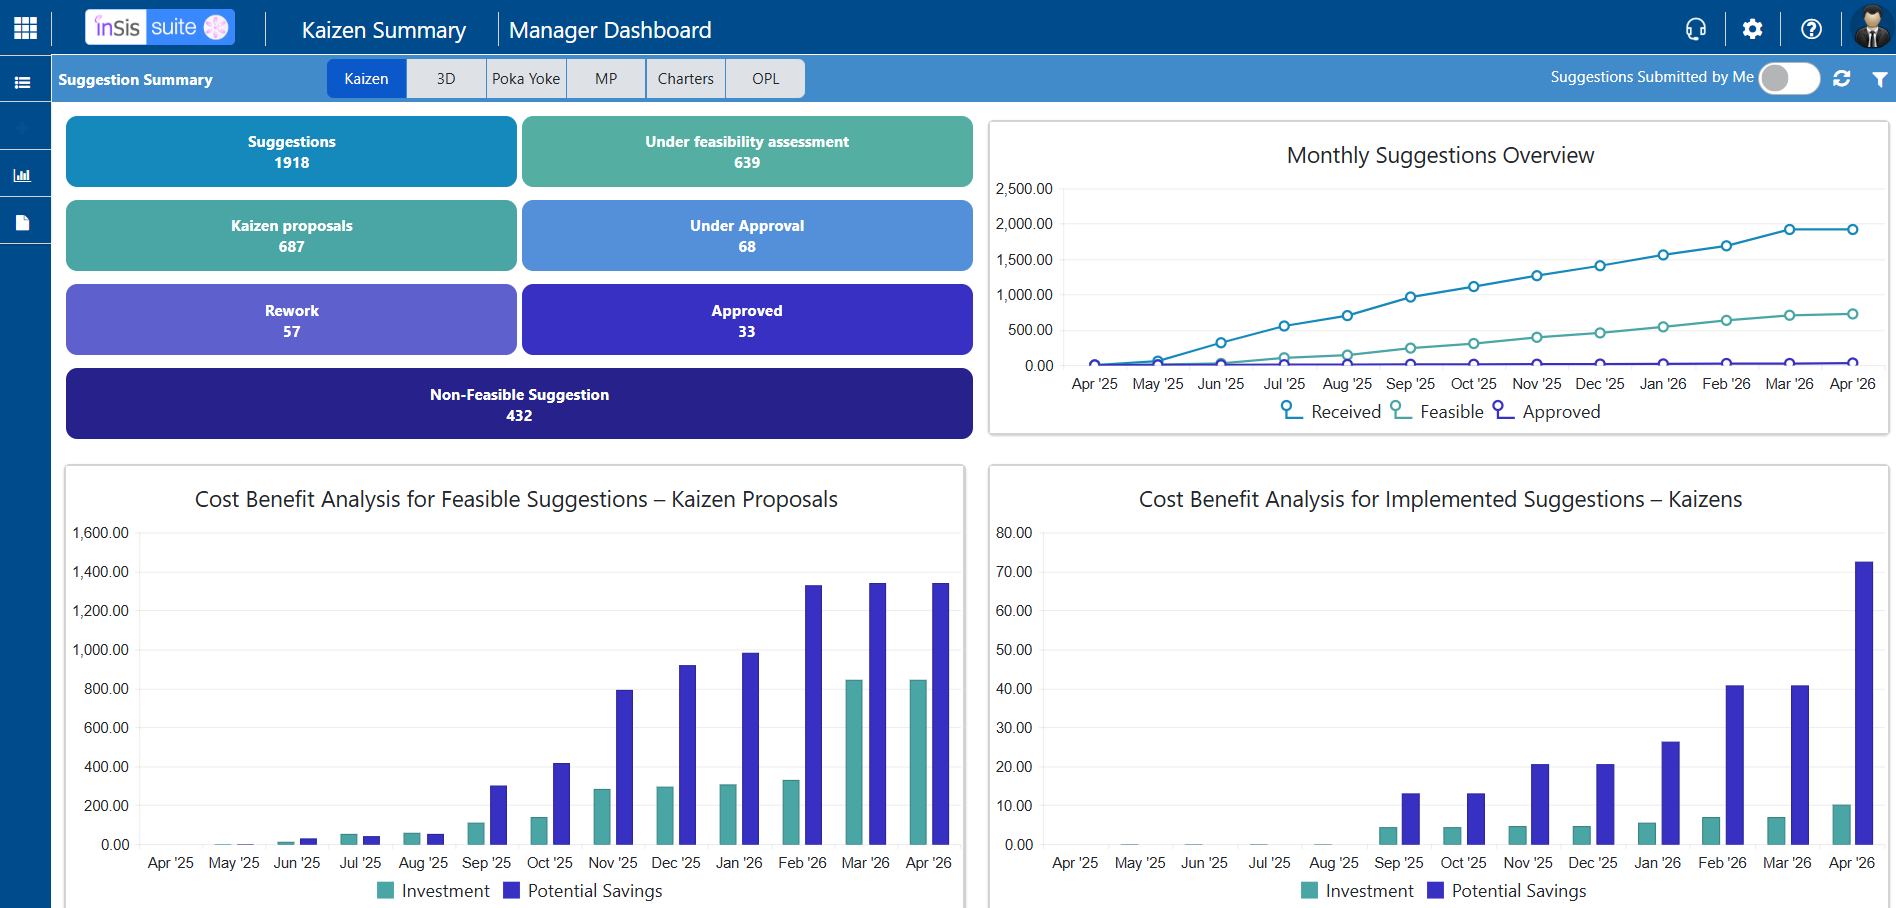Open the settings gear icon
This screenshot has width=1896, height=908.
1752,29
